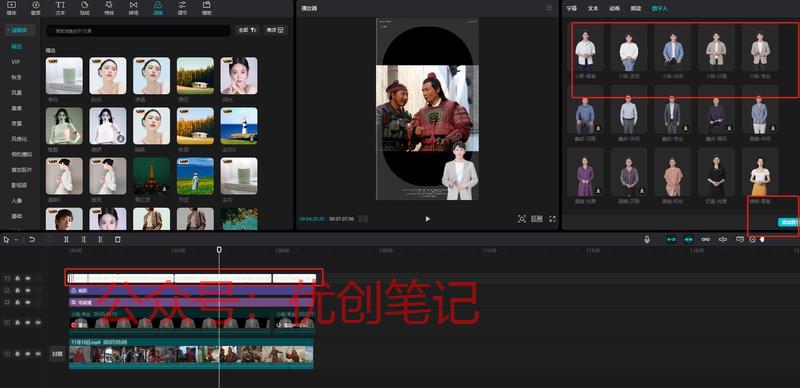Toggle lock on the main video track
The width and height of the screenshot is (800, 388).
[17, 353]
